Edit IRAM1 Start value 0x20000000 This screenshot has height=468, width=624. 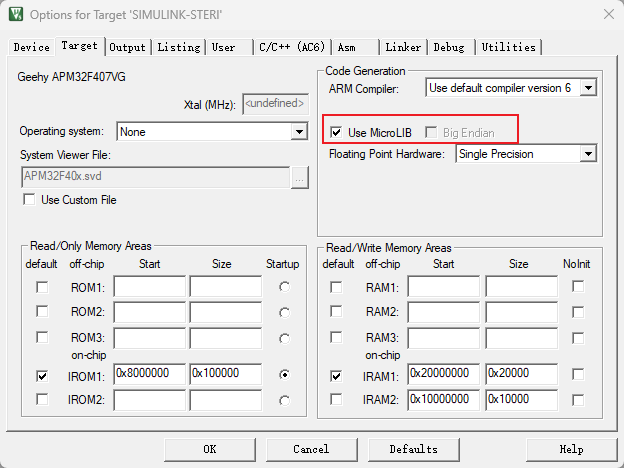444,374
